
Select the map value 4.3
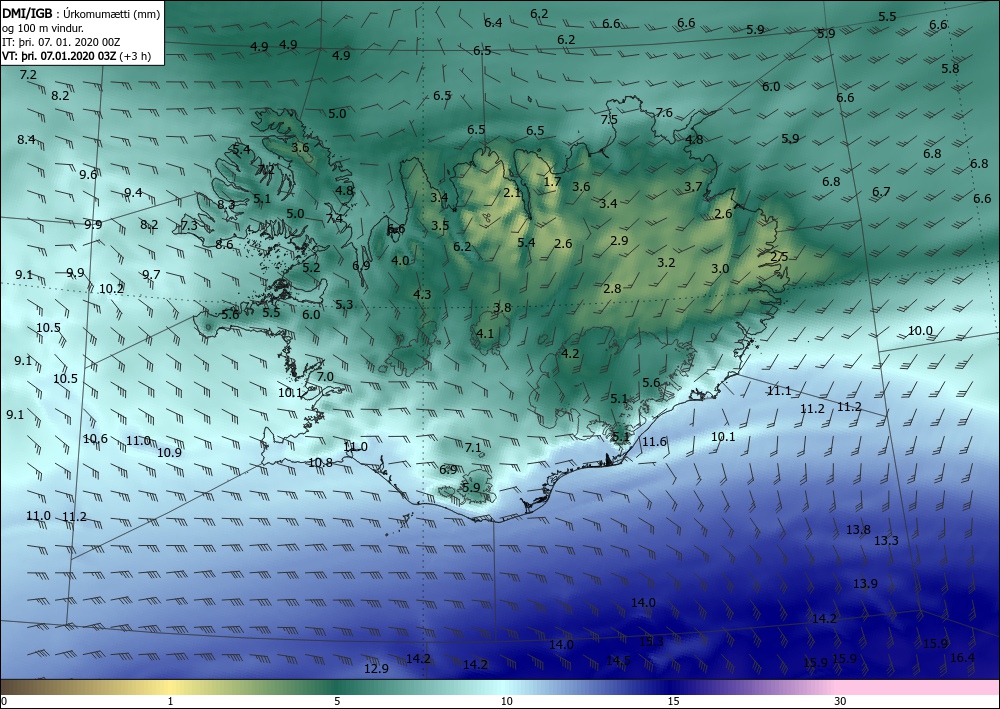422,294
